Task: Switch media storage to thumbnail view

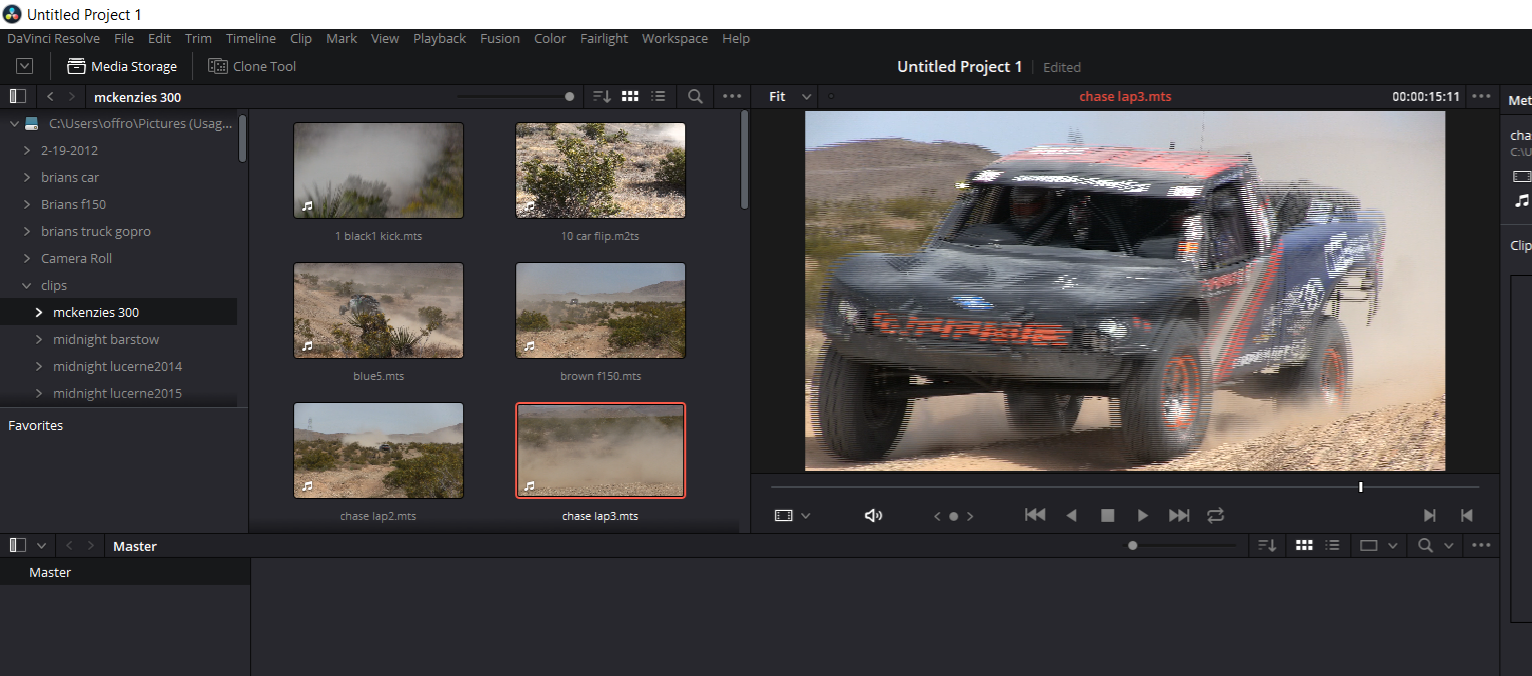Action: pyautogui.click(x=630, y=97)
